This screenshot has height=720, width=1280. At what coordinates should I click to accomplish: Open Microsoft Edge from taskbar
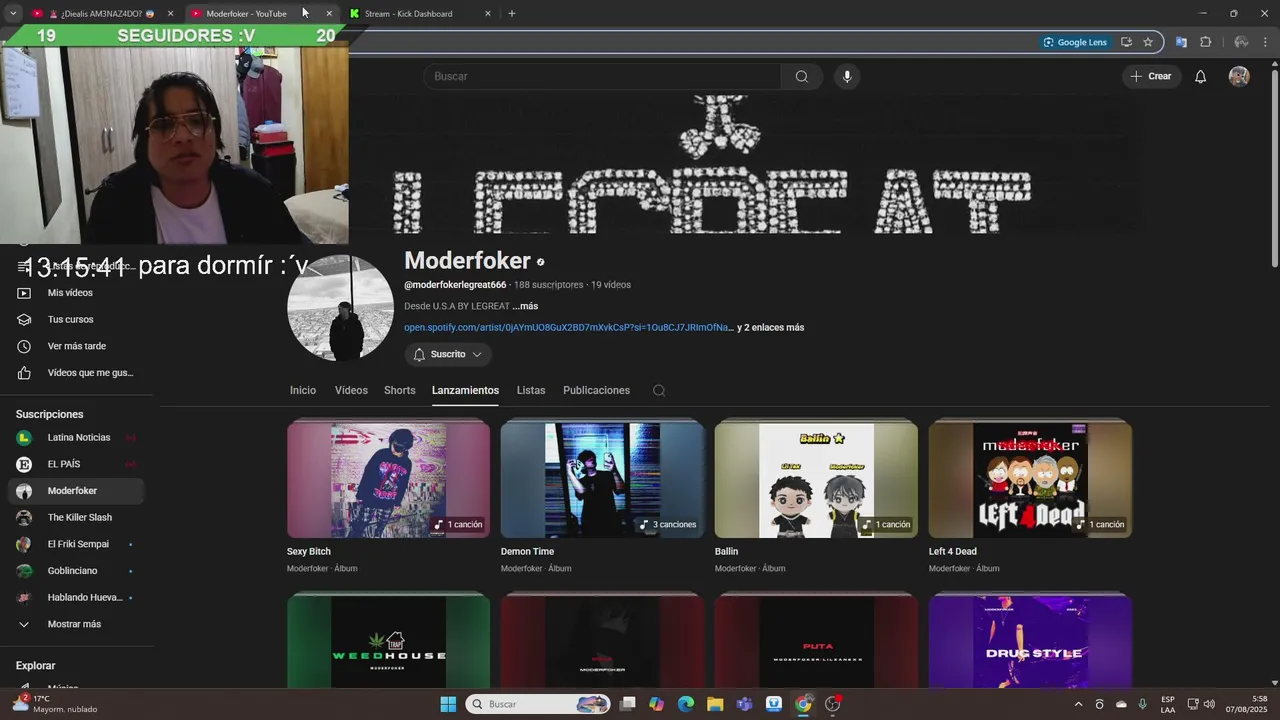click(x=686, y=704)
